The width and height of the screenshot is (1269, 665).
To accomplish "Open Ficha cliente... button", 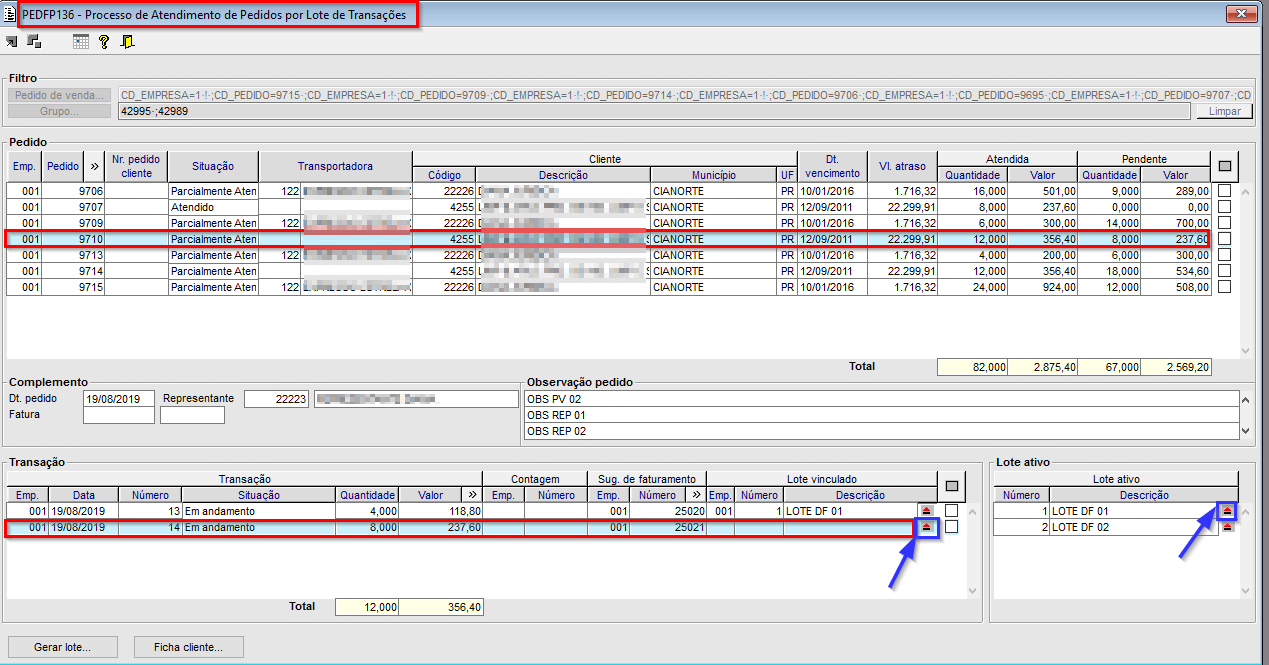I will [x=188, y=647].
